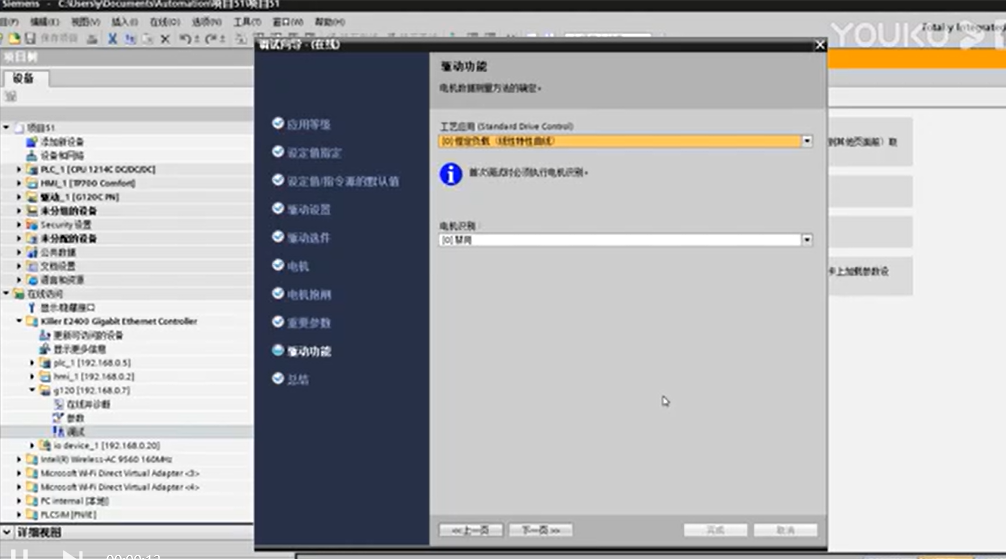Click the 参数 parameter icon under g120
This screenshot has height=559, width=1006.
(x=58, y=418)
